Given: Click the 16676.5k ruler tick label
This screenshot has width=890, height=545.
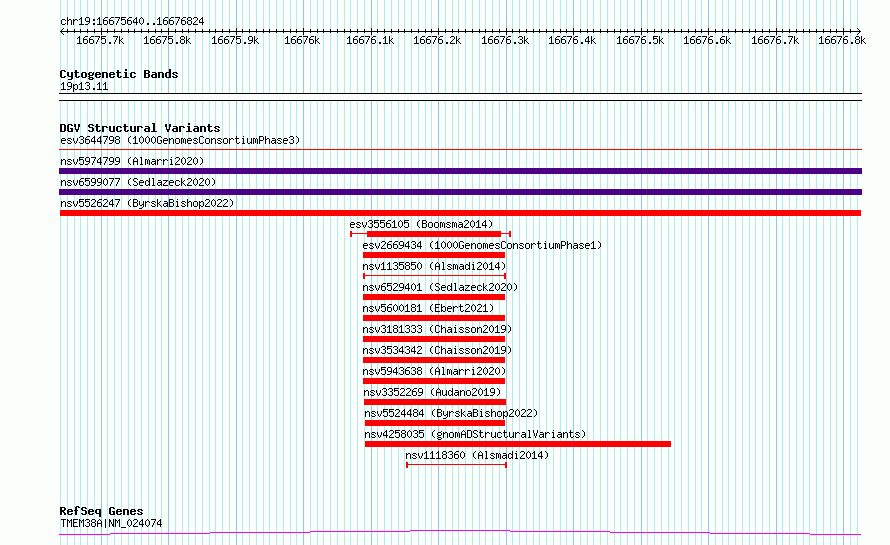Looking at the screenshot, I should 640,40.
